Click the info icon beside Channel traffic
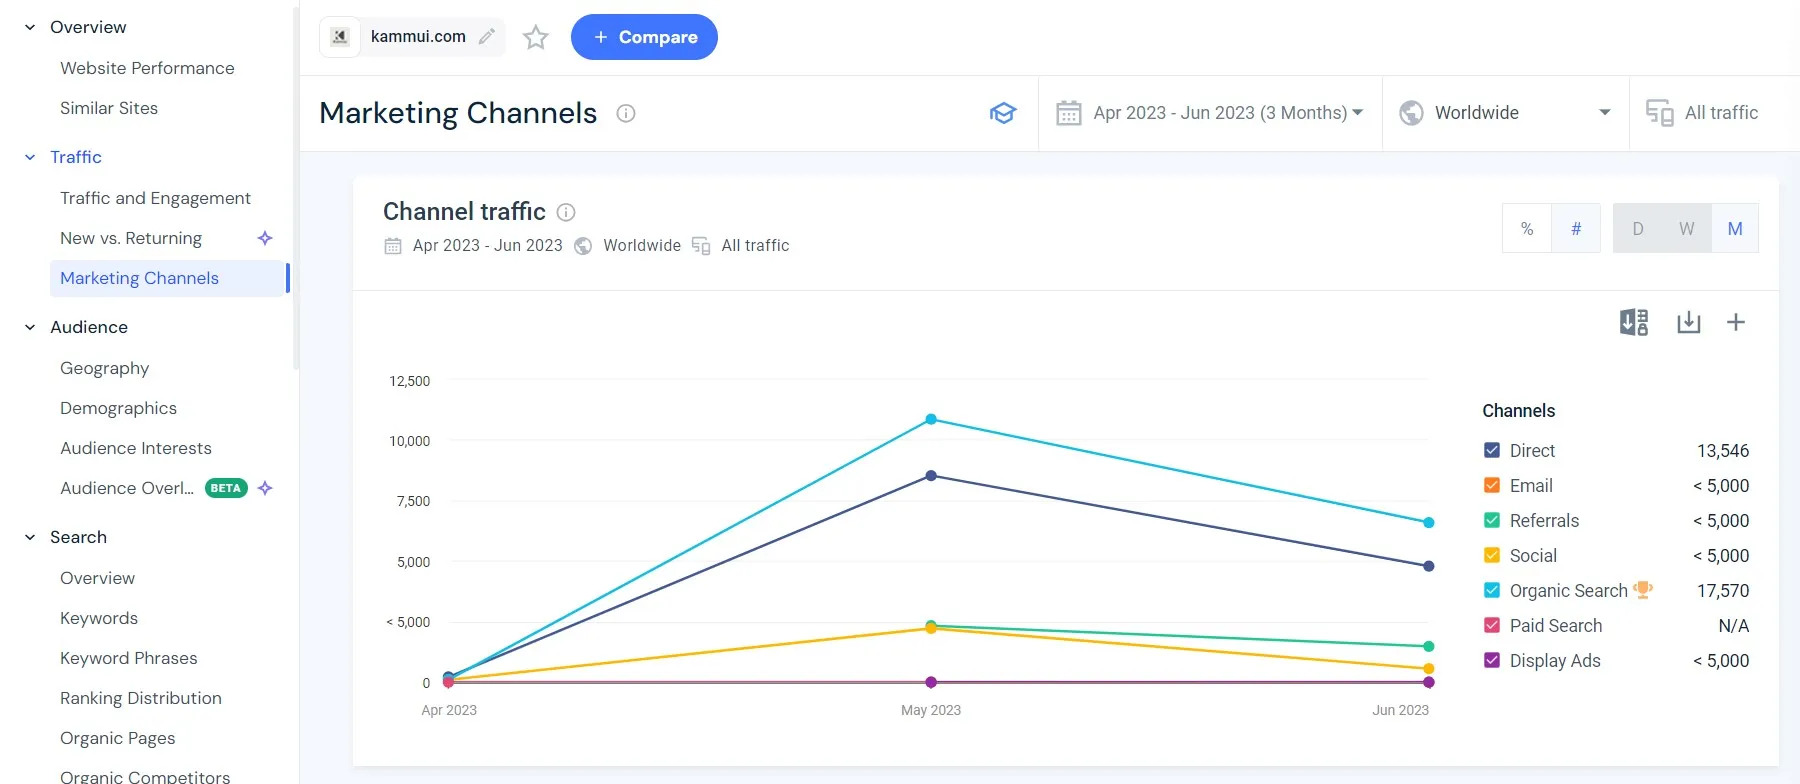The height and width of the screenshot is (784, 1800). 566,212
